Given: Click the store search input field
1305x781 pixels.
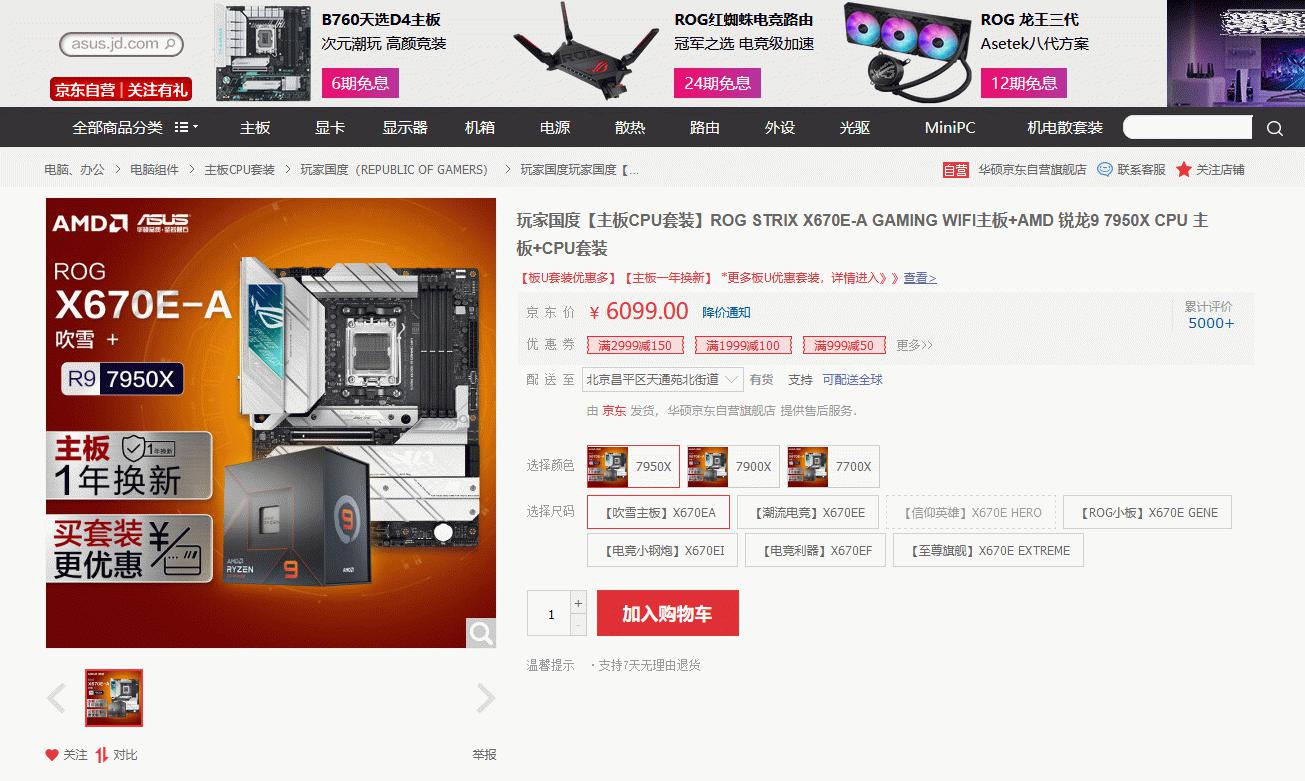Looking at the screenshot, I should pos(1188,128).
